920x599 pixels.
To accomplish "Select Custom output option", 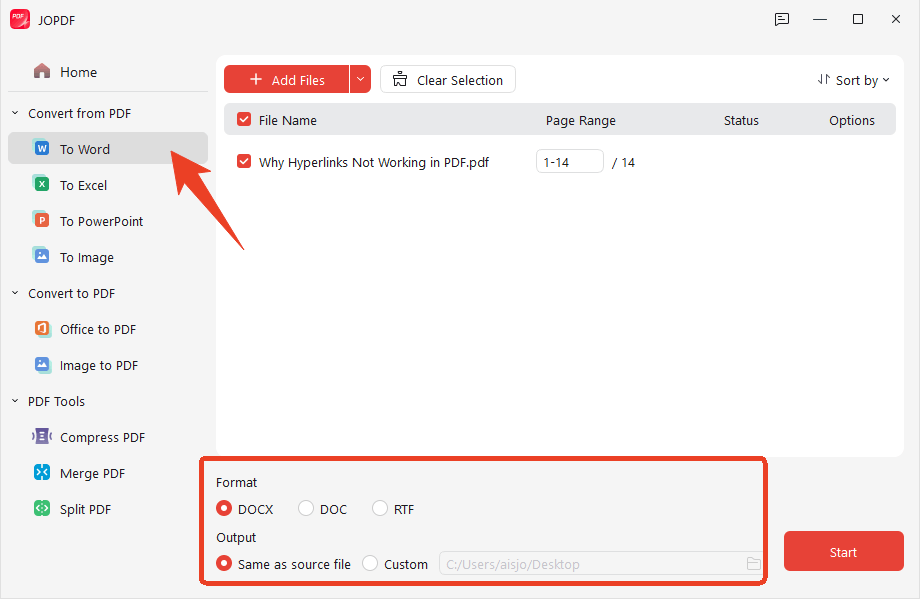I will coord(370,563).
